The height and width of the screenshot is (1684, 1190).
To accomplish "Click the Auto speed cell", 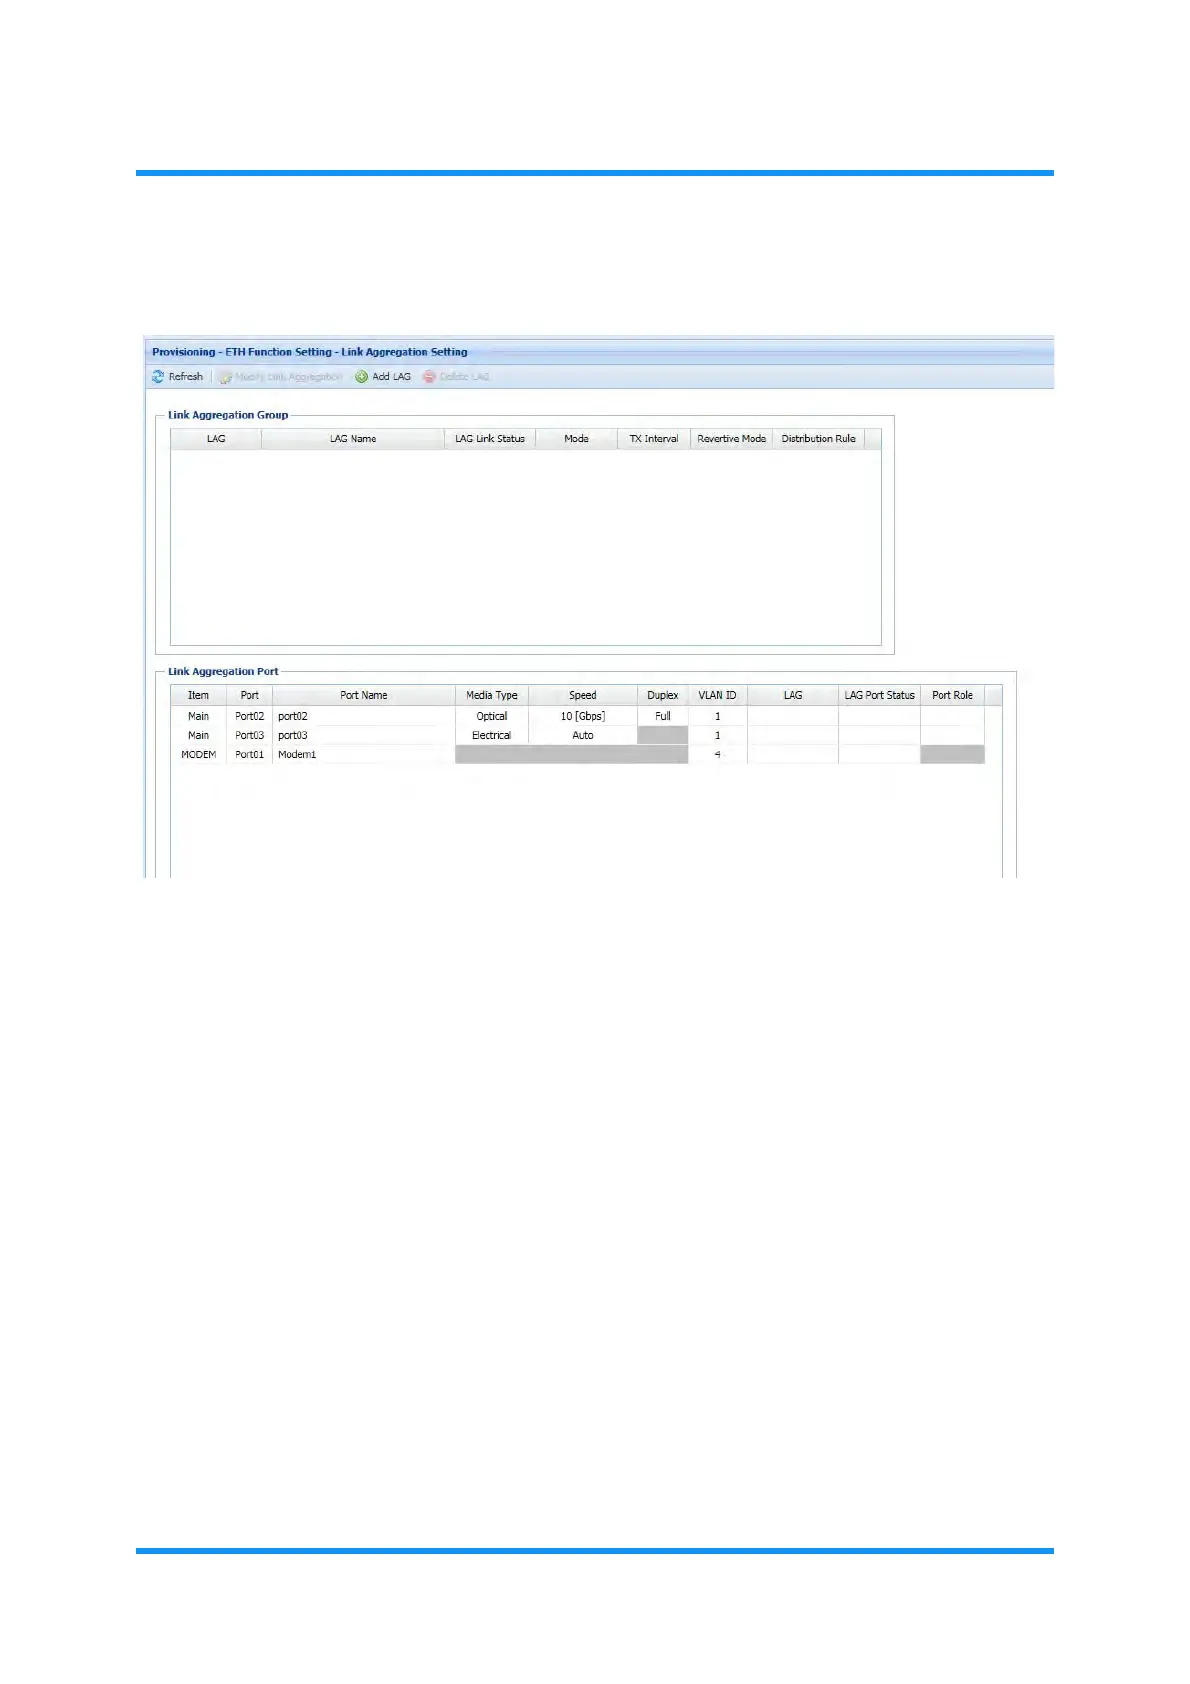I will [x=583, y=736].
